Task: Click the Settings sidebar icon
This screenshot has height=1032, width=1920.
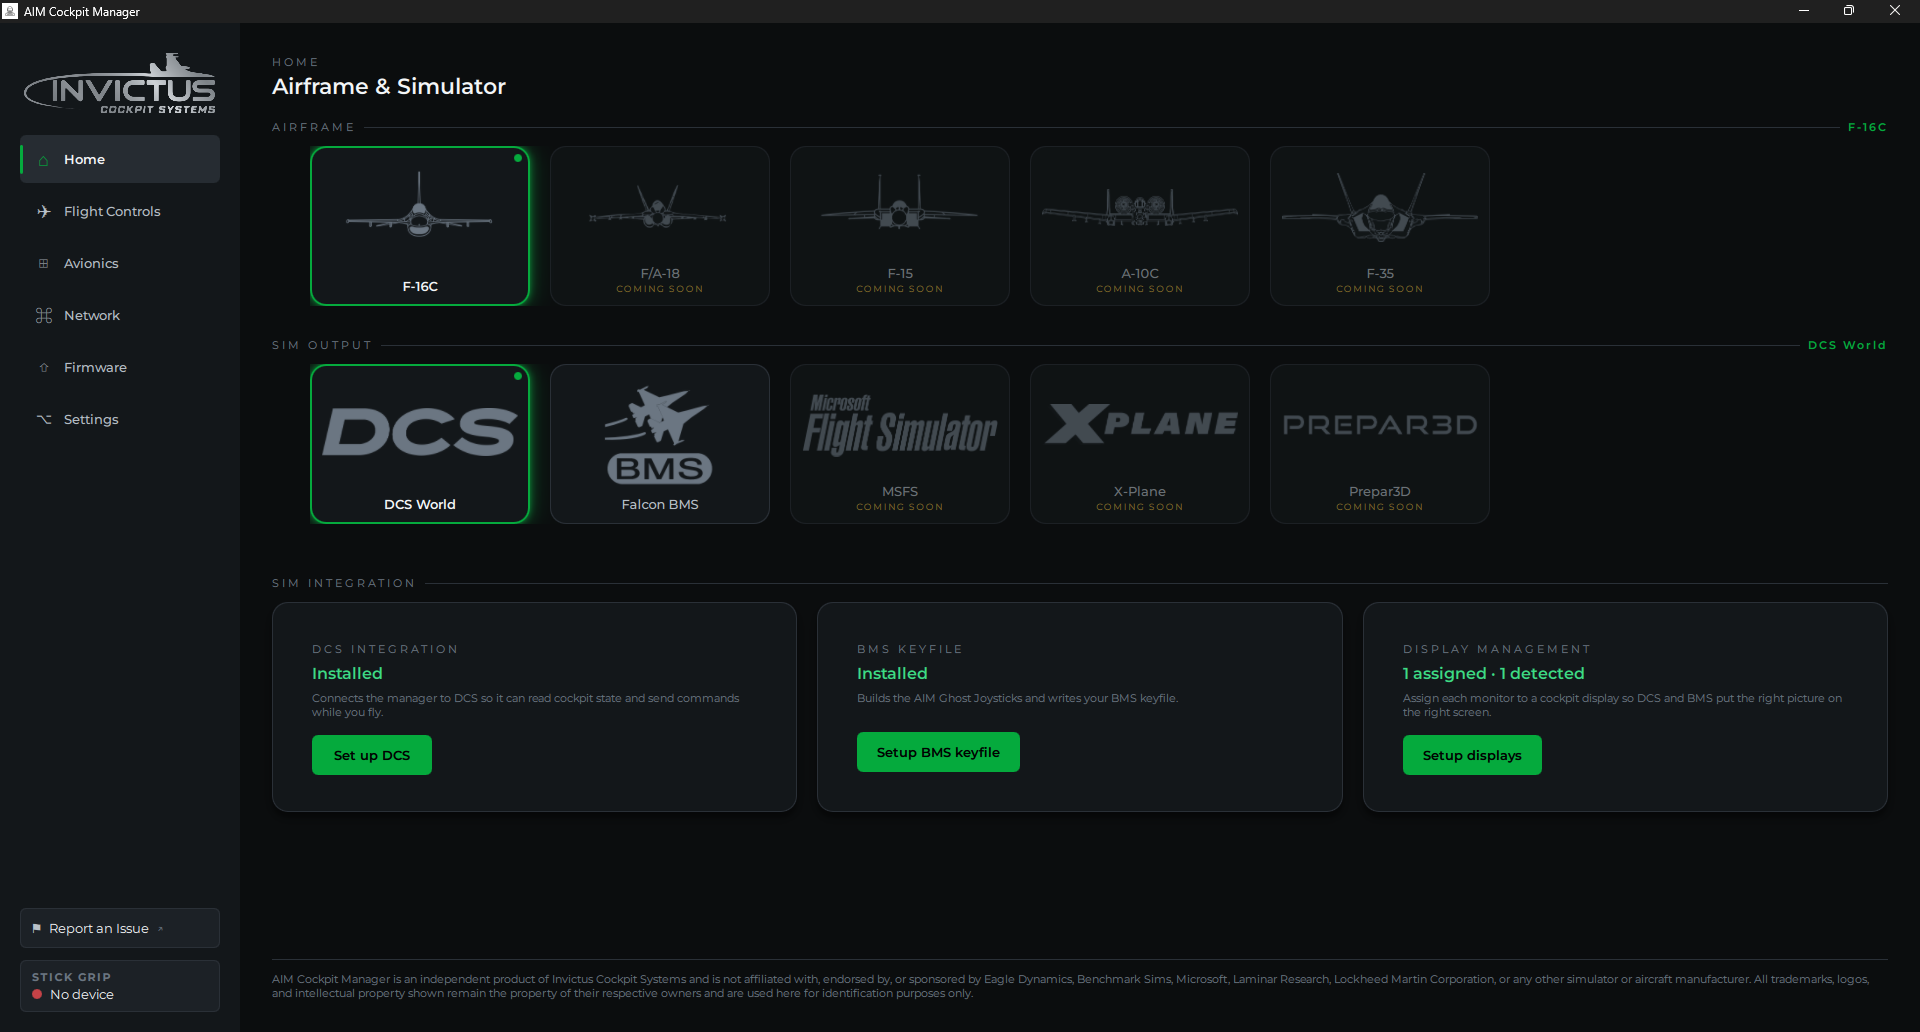Action: 43,419
